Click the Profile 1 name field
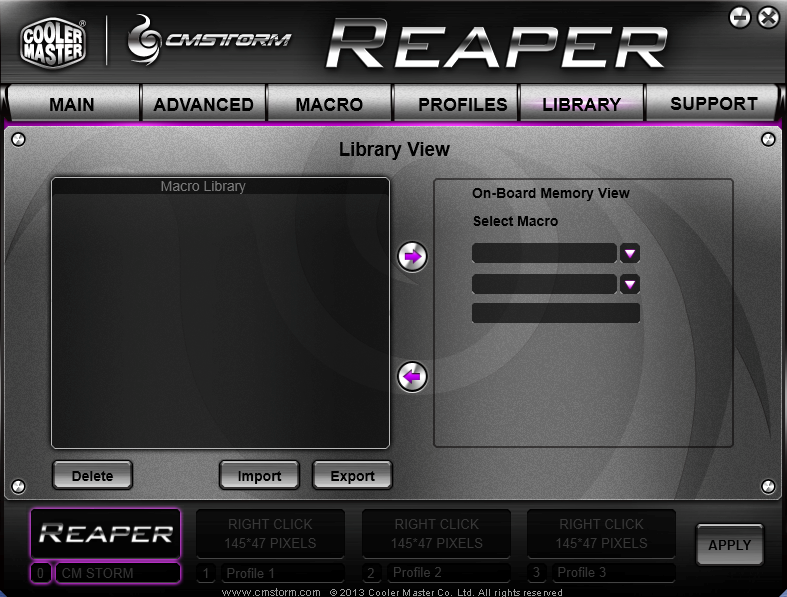 click(x=283, y=573)
